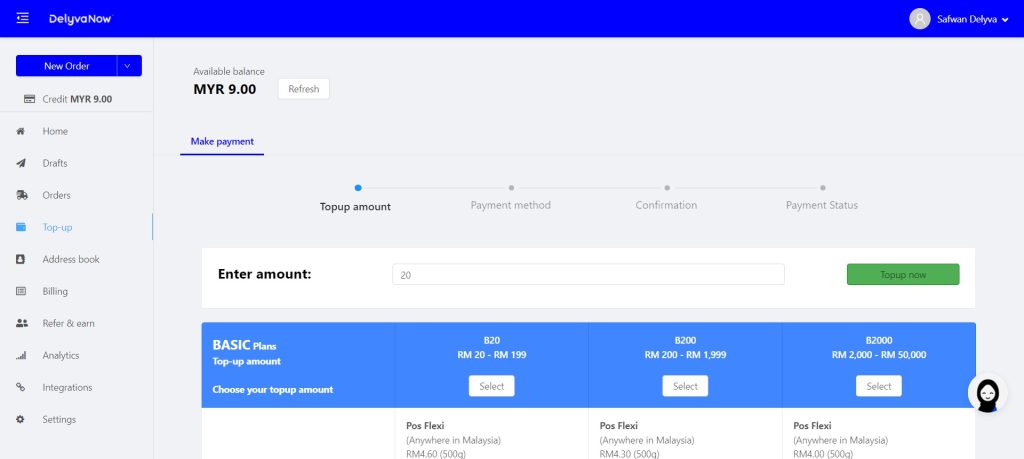Viewport: 1024px width, 459px height.
Task: Select the B2000 plan
Action: (x=879, y=386)
